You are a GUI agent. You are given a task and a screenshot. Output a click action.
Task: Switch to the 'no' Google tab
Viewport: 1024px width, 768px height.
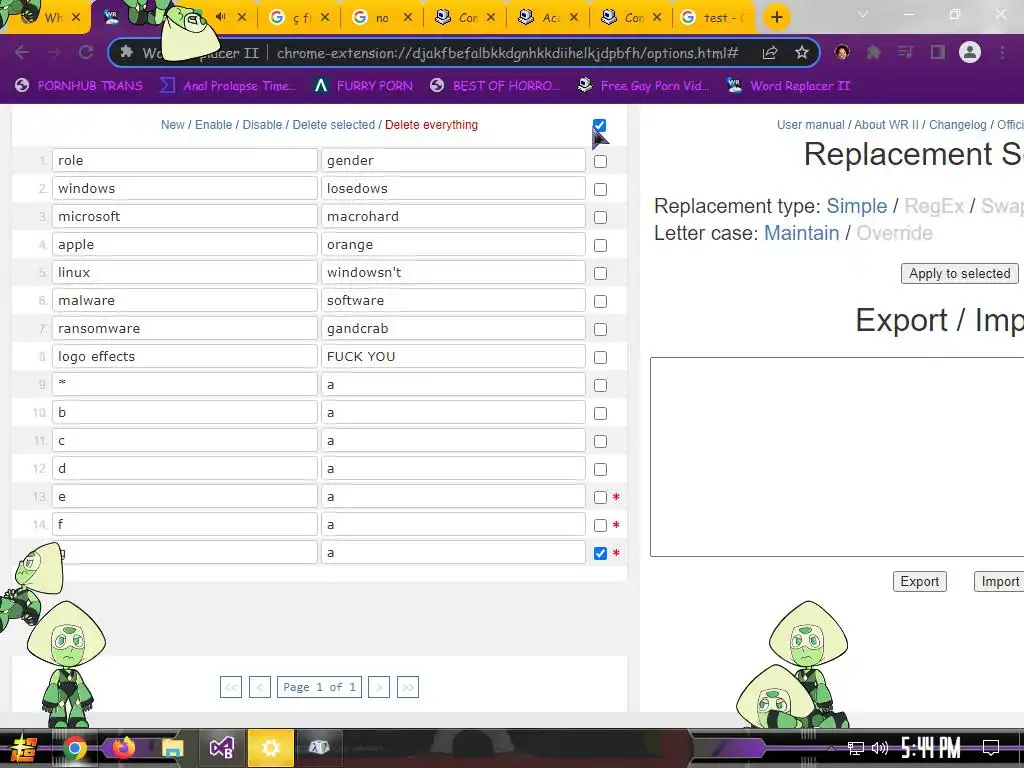[x=382, y=18]
